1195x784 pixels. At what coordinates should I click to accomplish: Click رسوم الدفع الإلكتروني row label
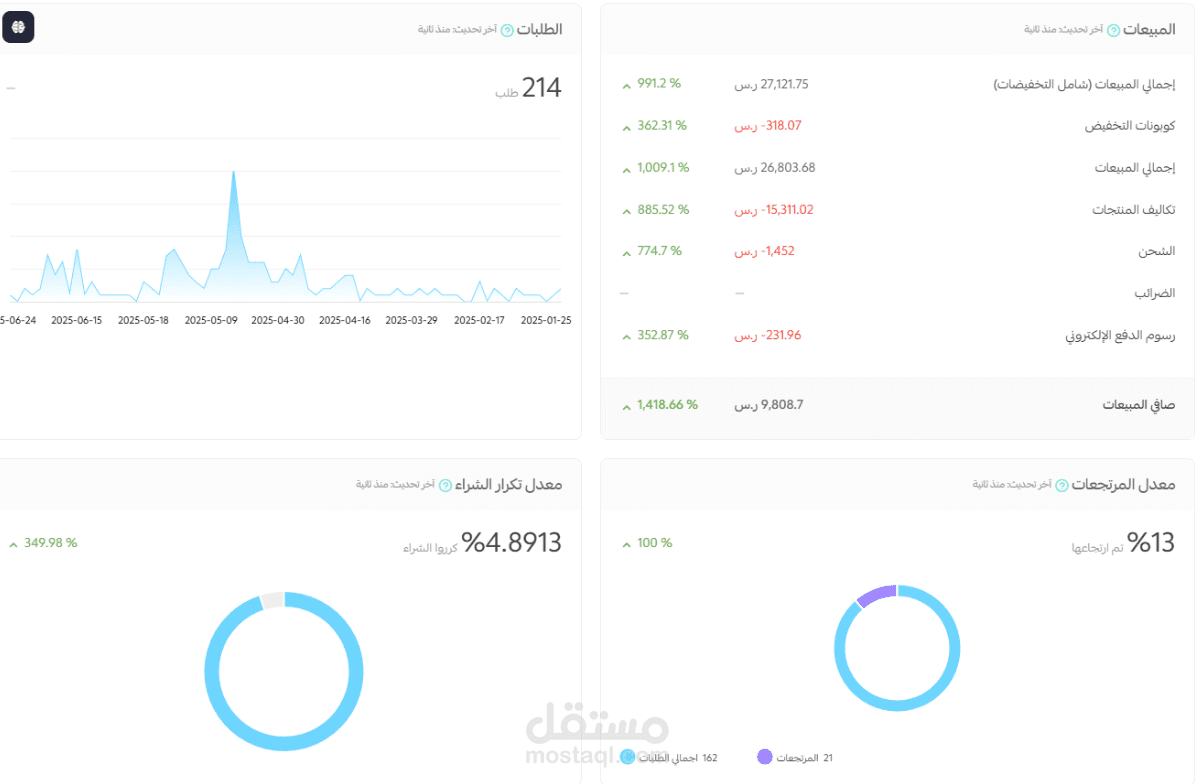click(1120, 335)
